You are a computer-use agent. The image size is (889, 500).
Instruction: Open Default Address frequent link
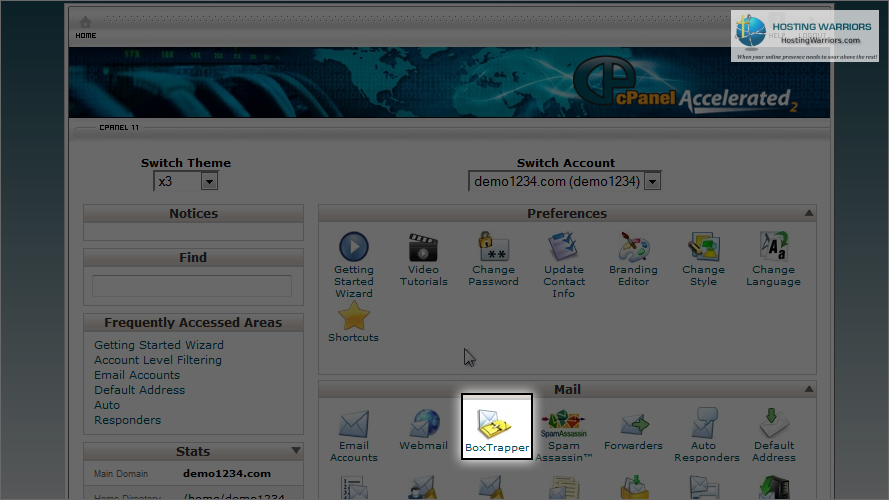click(139, 390)
